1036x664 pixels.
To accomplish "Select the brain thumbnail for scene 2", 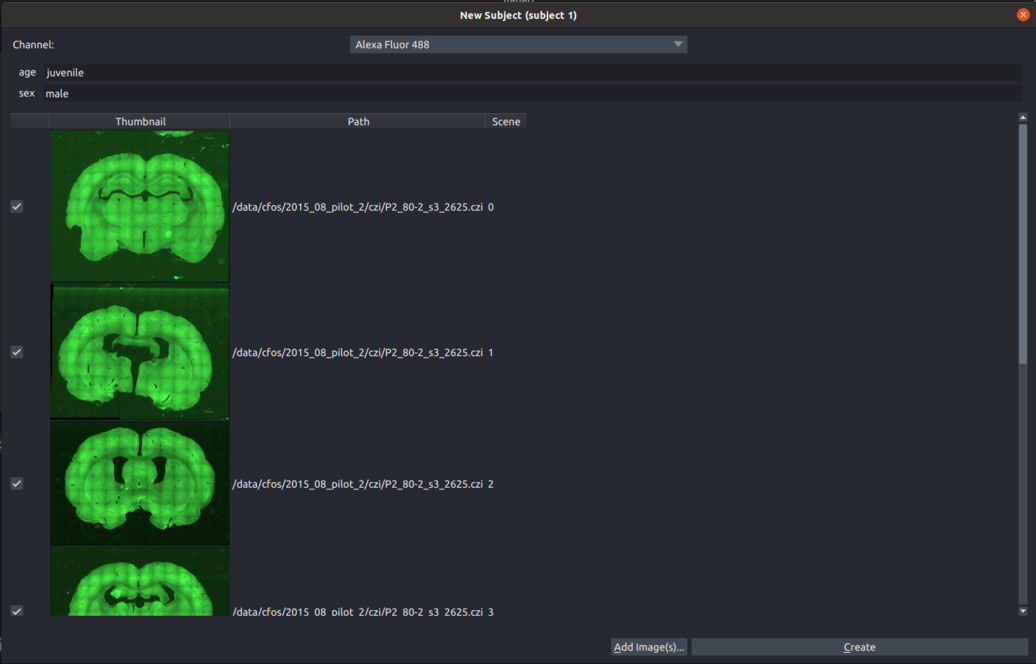I will pyautogui.click(x=140, y=484).
